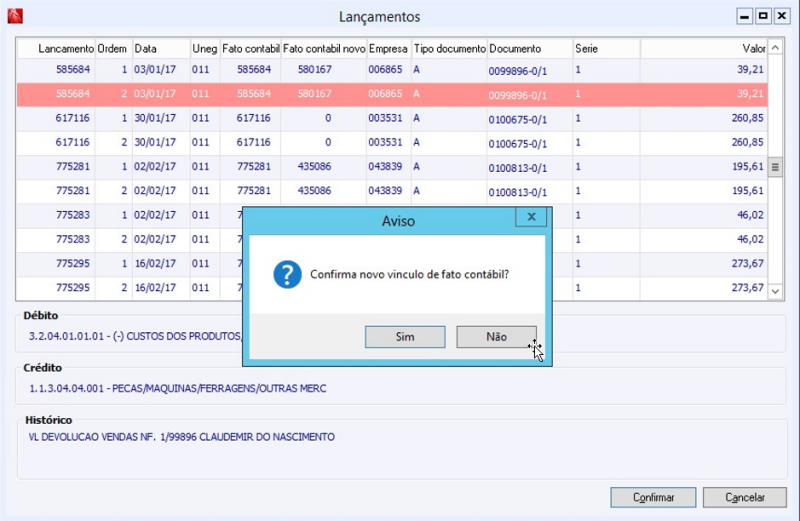This screenshot has width=800, height=521.
Task: Click value 435086 in 775281 ordem 1 row
Action: tap(315, 166)
